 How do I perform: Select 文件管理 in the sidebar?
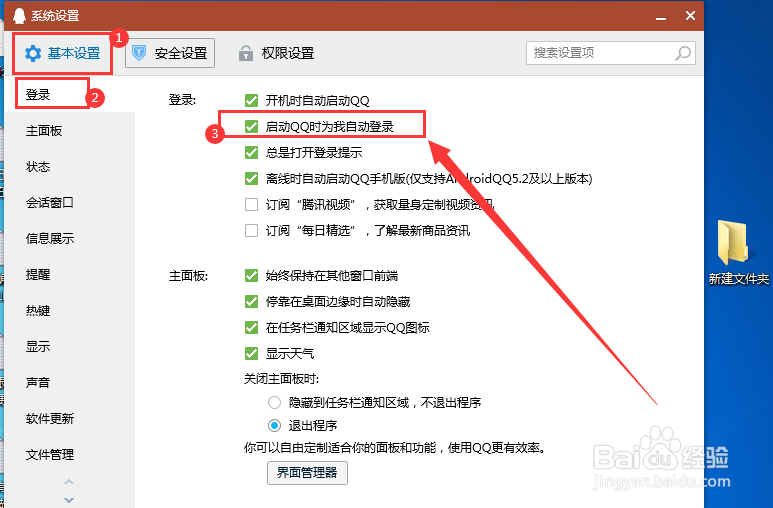point(50,455)
